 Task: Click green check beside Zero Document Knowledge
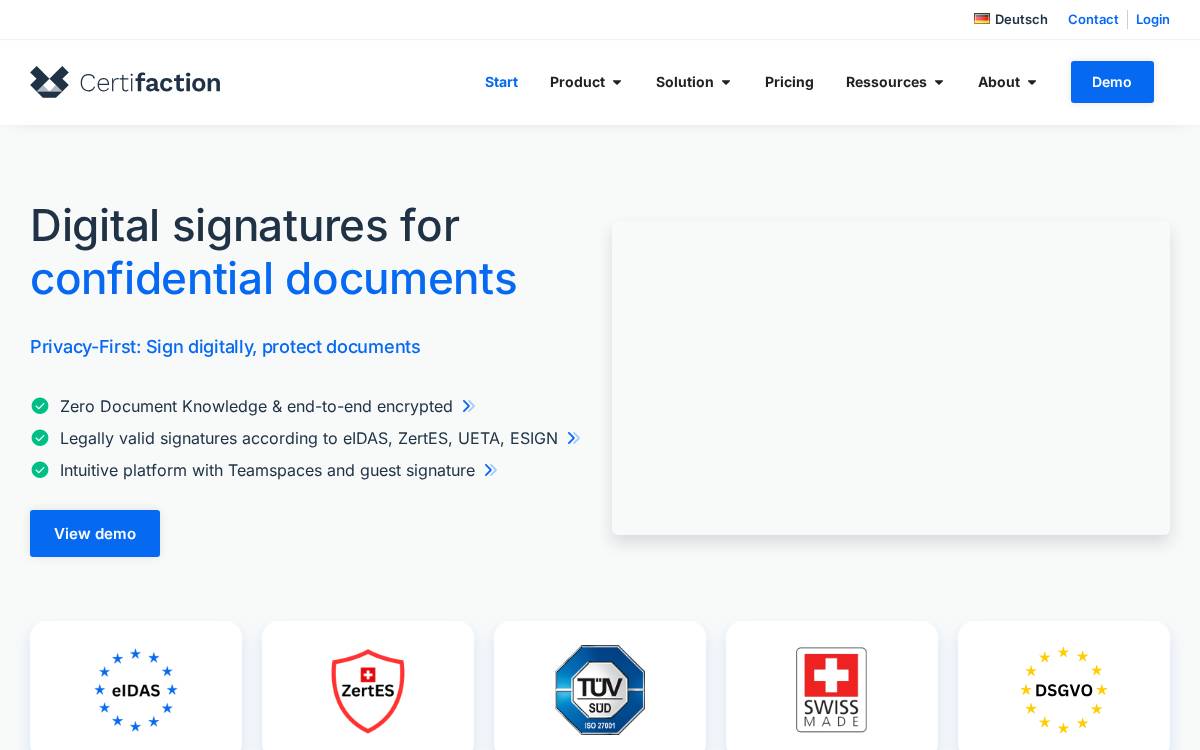coord(40,406)
